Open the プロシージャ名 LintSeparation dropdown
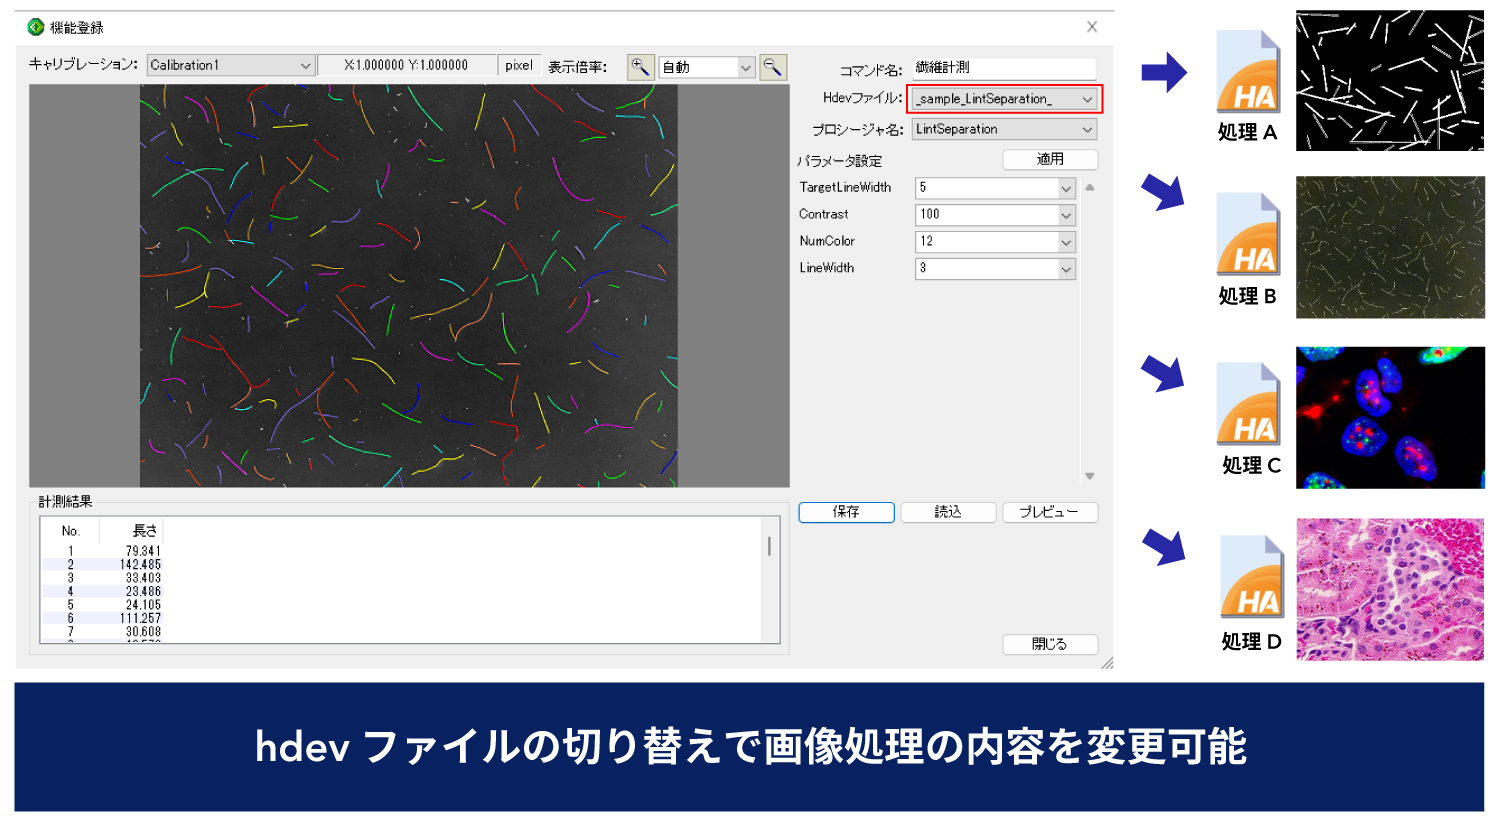Image resolution: width=1500 pixels, height=820 pixels. 1087,129
